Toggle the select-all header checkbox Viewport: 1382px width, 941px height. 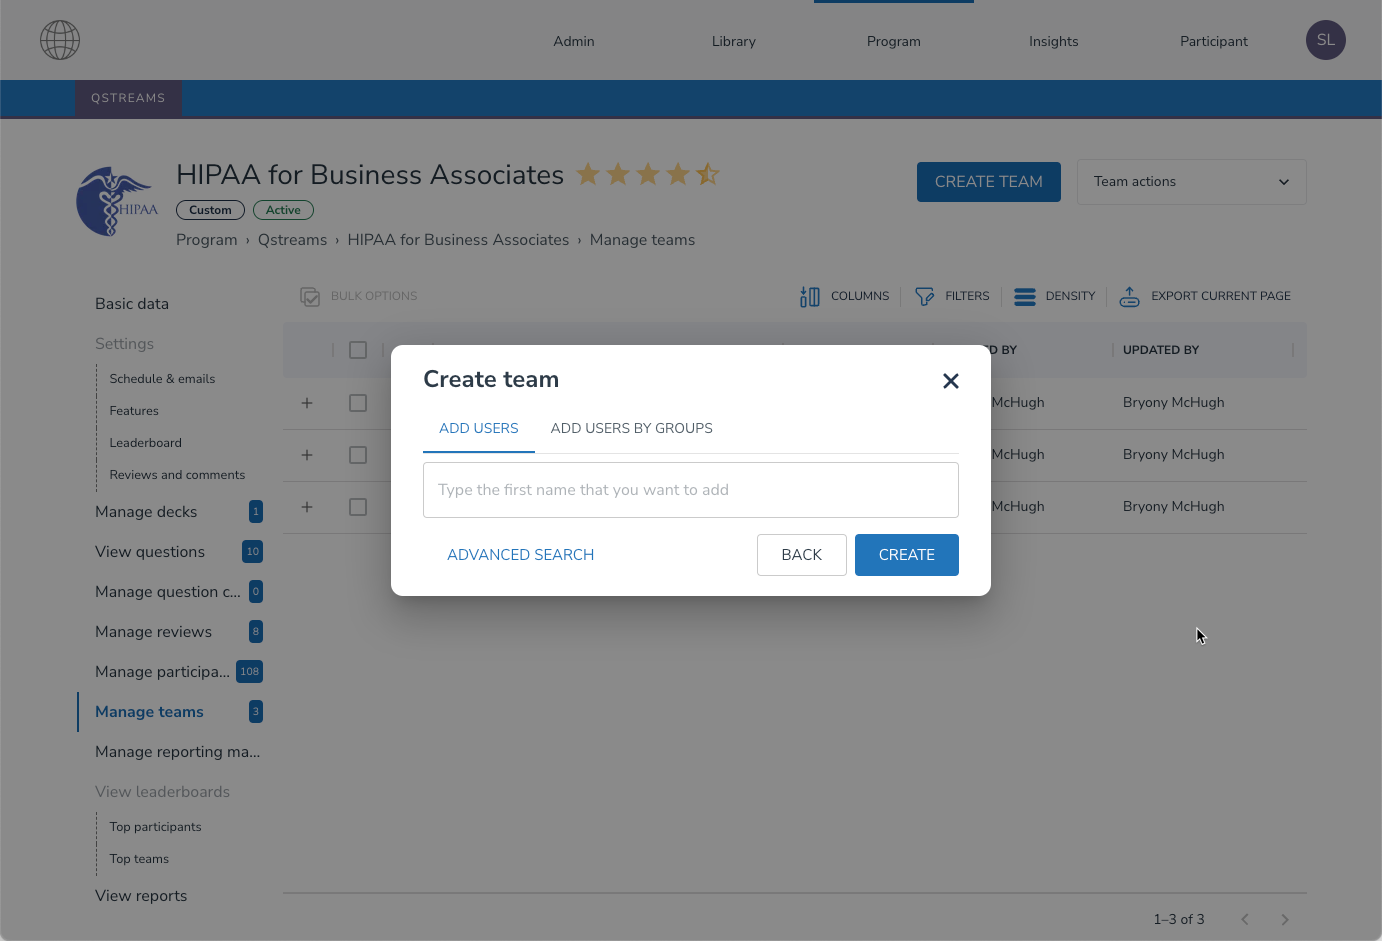(358, 350)
